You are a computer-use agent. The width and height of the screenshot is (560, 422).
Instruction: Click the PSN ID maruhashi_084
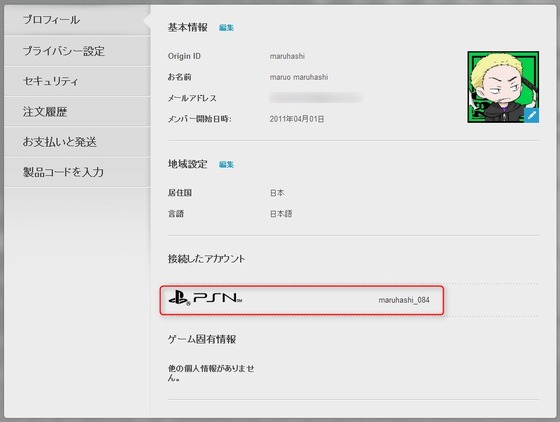(x=404, y=300)
